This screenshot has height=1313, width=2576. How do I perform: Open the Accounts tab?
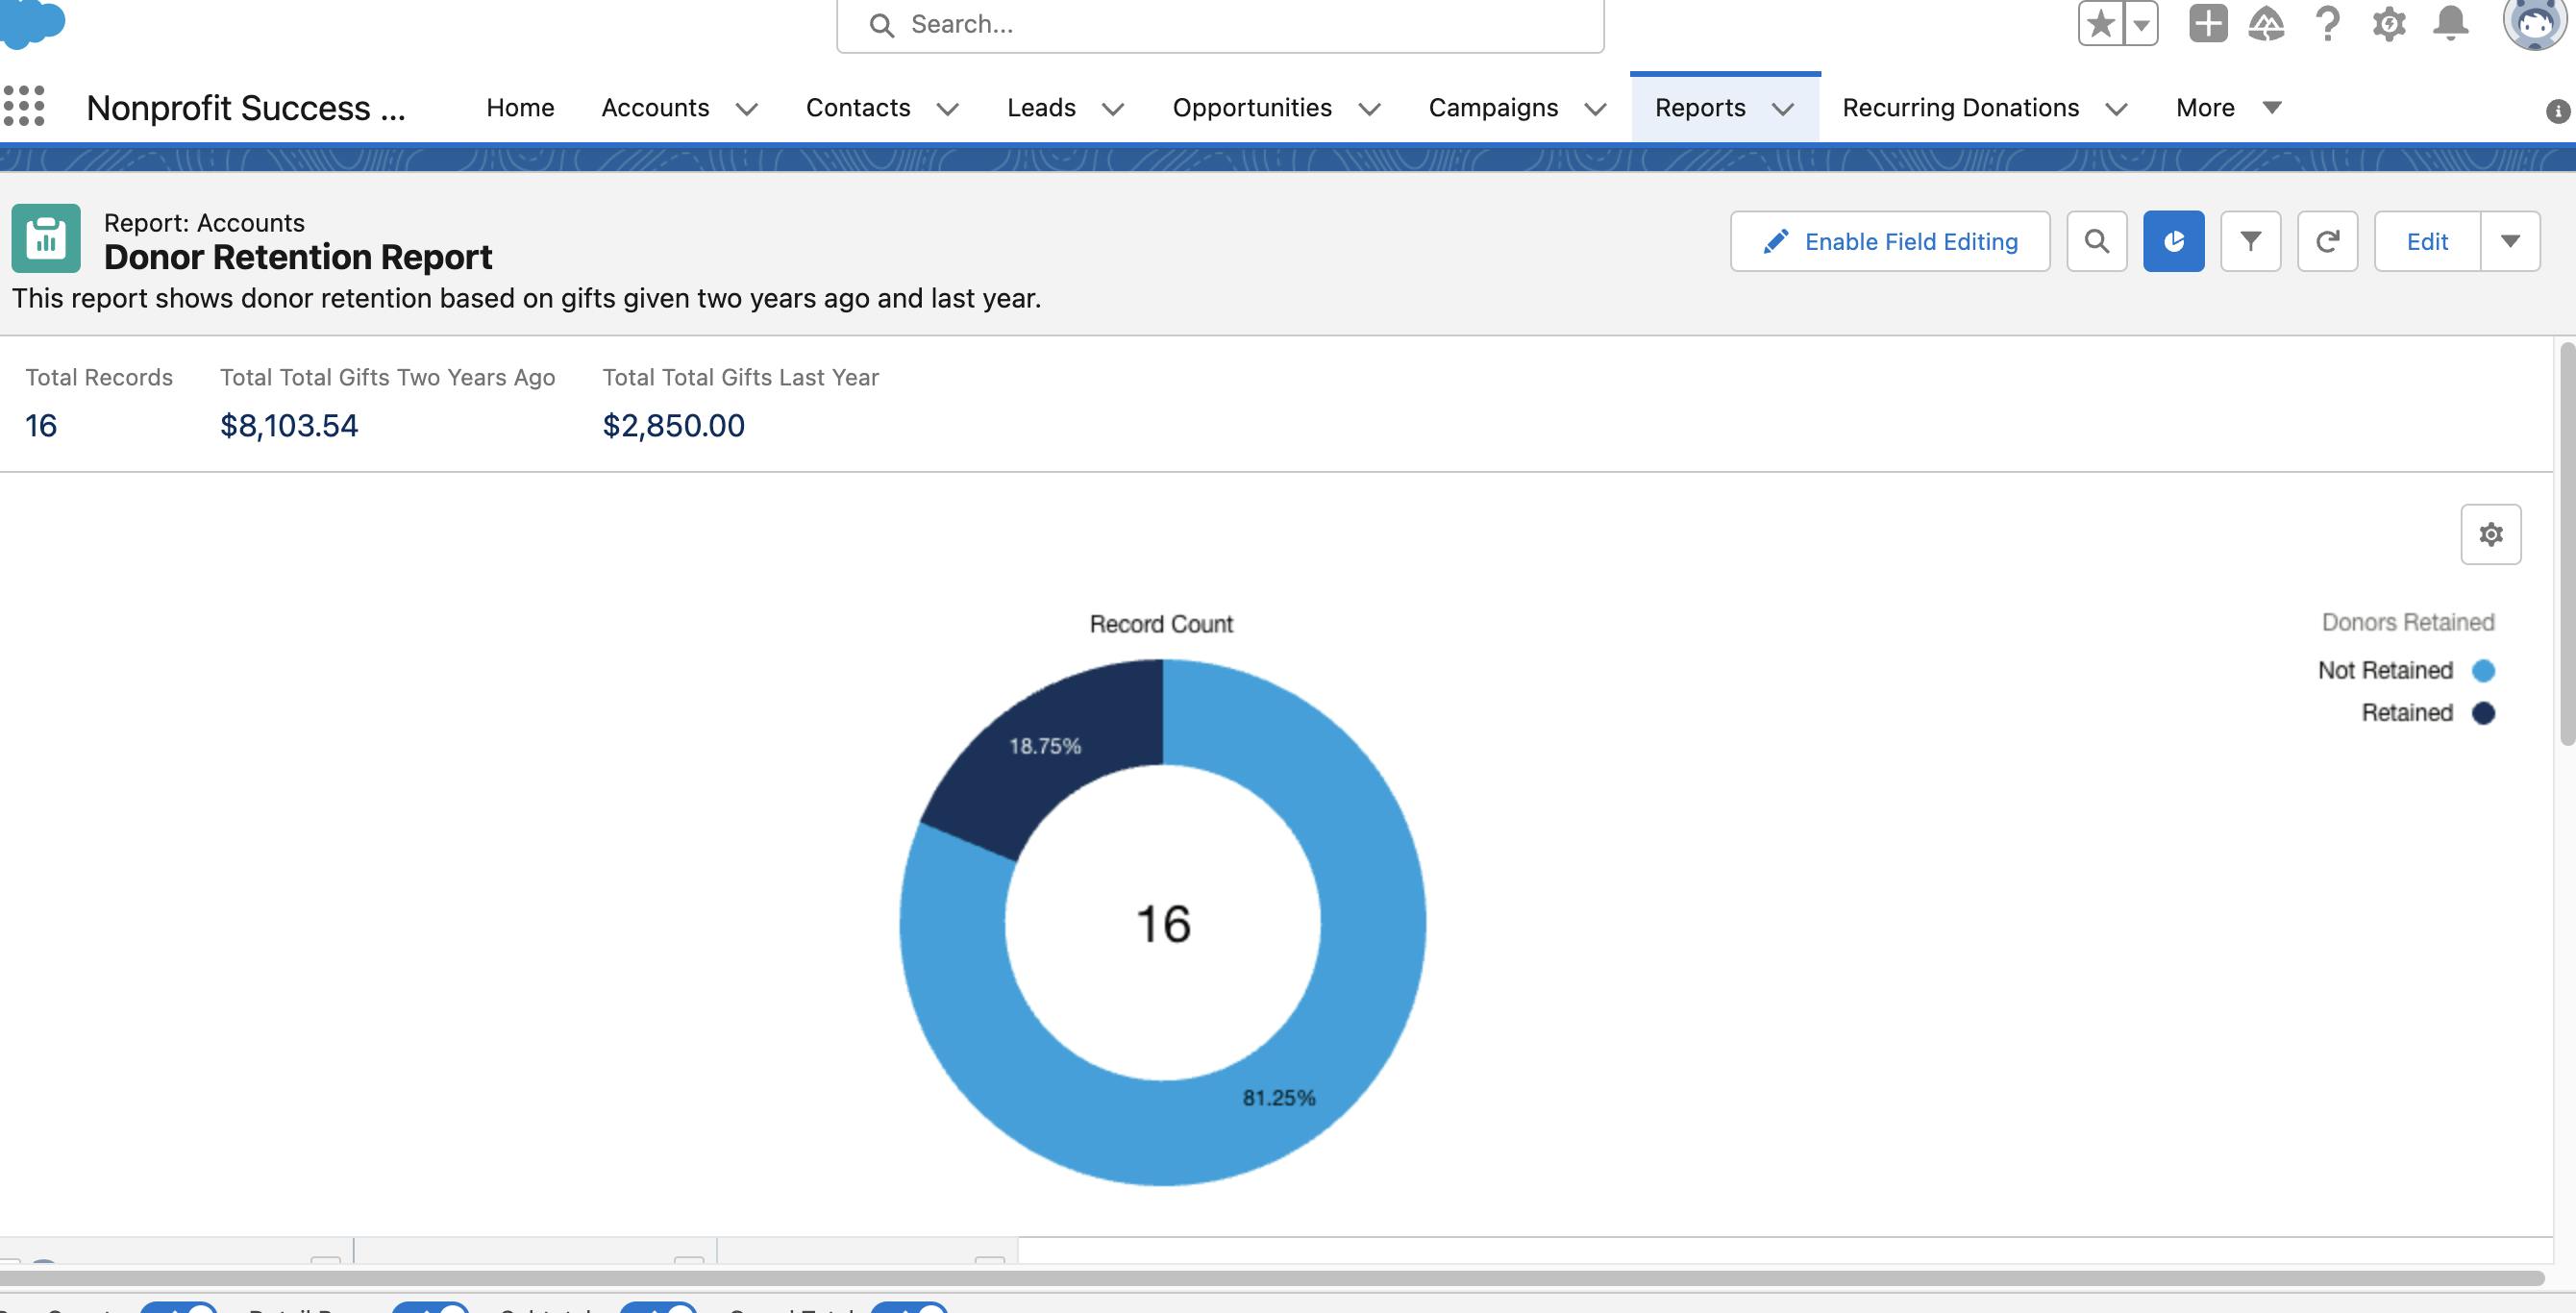[x=655, y=107]
